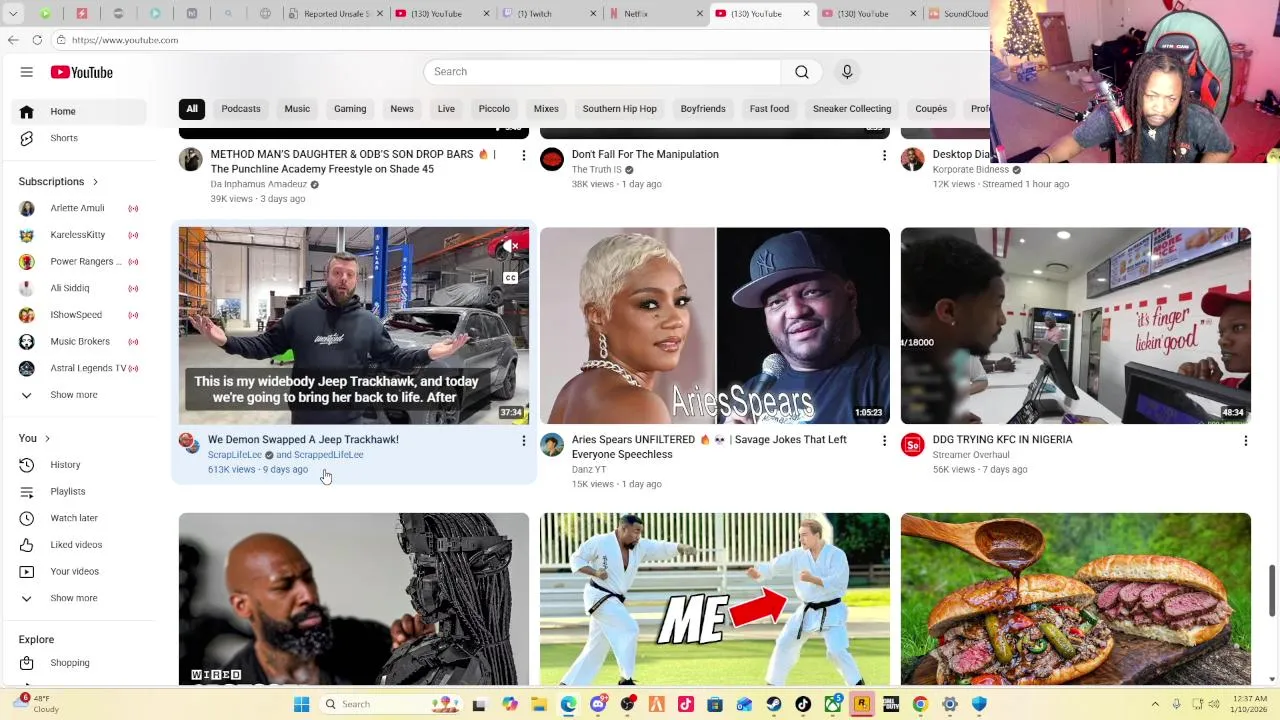Select the Podcasts filter chip

coord(241,109)
